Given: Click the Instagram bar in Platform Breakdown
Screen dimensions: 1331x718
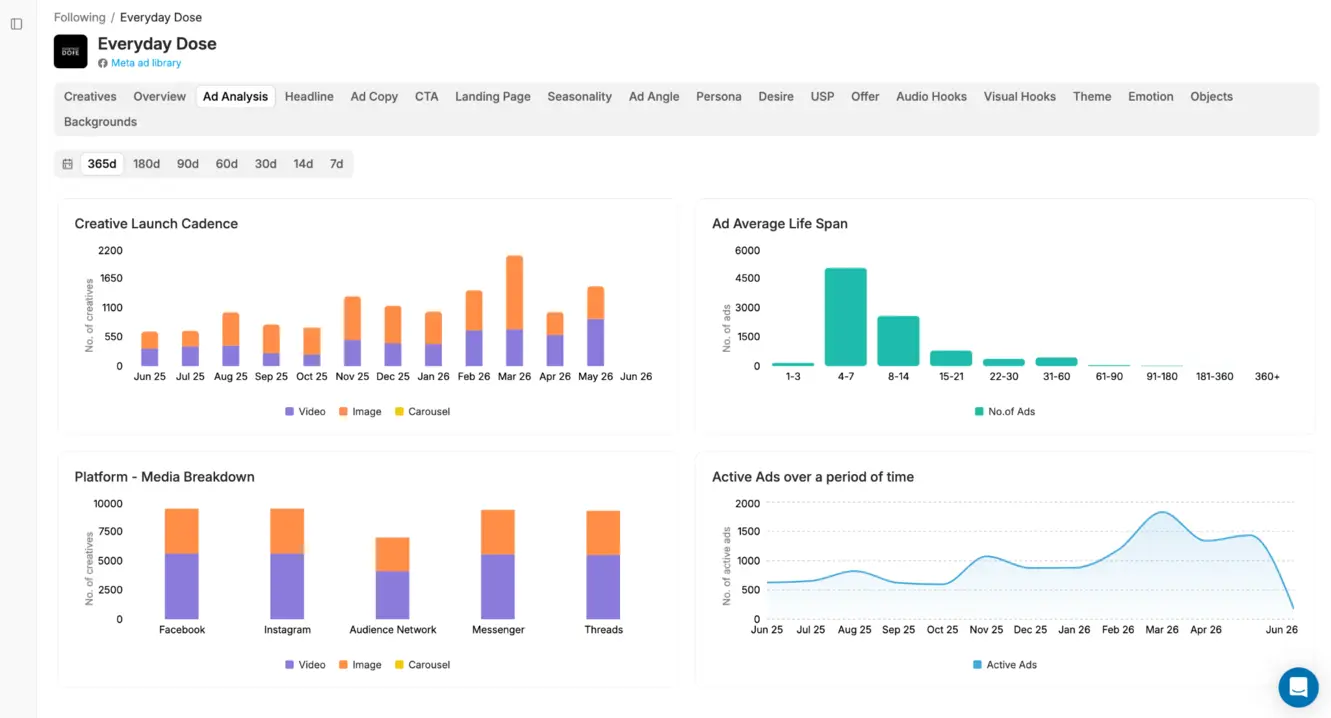Looking at the screenshot, I should click(x=287, y=564).
